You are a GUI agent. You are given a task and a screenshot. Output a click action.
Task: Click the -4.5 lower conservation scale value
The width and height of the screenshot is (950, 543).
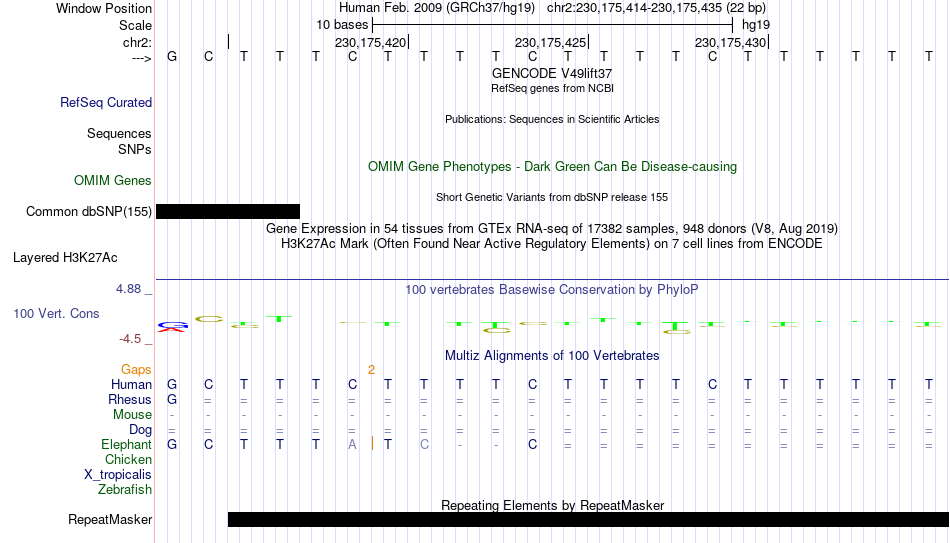[x=130, y=339]
